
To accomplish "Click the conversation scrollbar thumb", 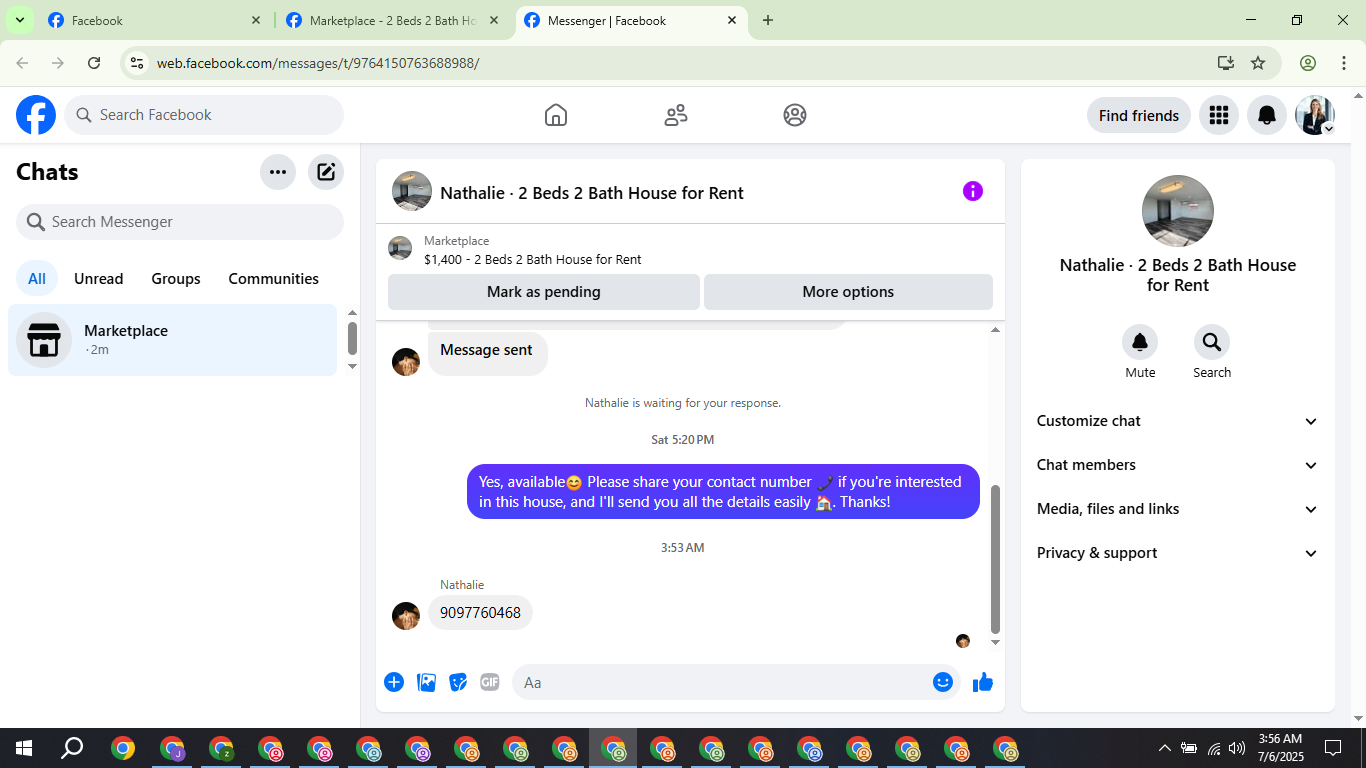I will 995,560.
